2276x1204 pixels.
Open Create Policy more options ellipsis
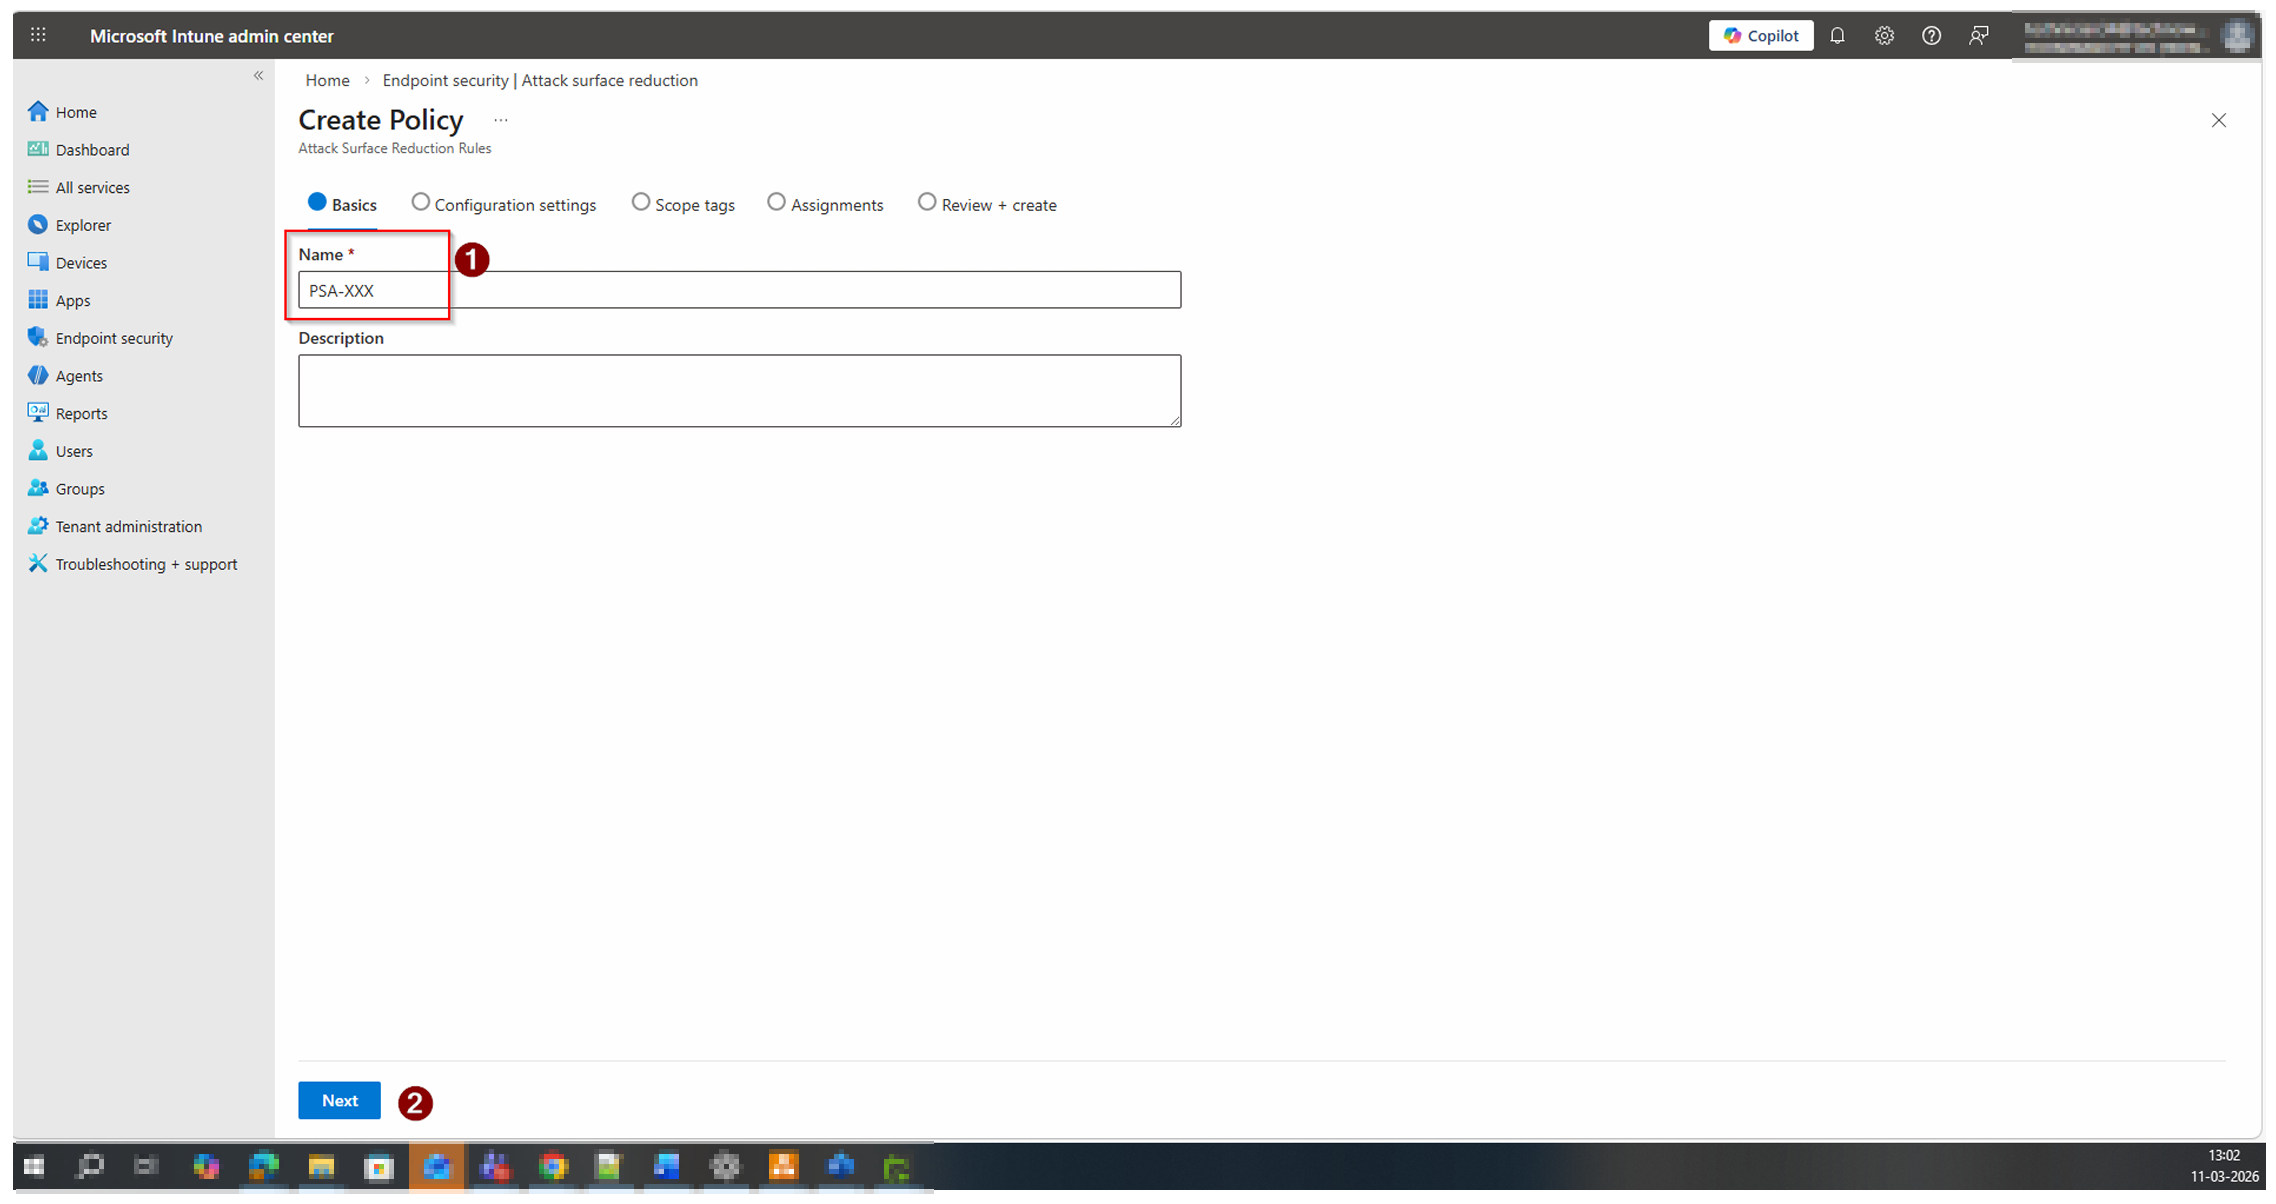[x=501, y=120]
